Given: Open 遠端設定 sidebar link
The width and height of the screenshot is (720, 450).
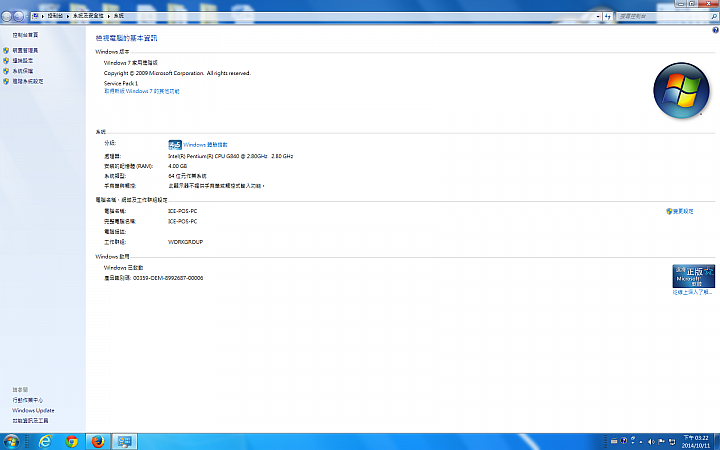Looking at the screenshot, I should (x=22, y=61).
